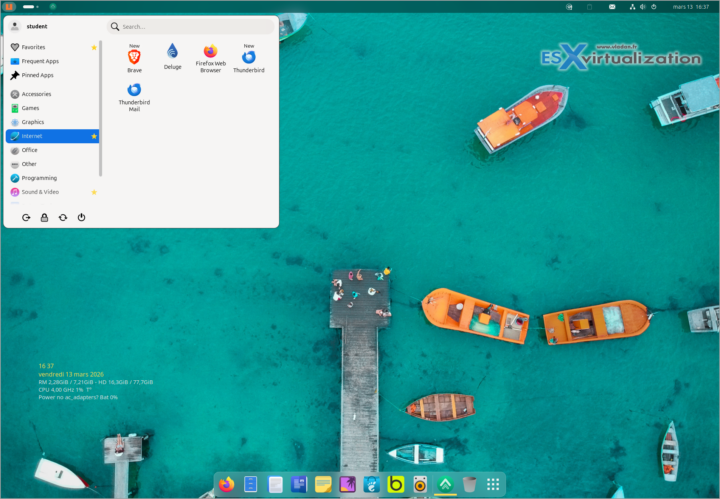This screenshot has width=720, height=499.
Task: Open the date and clock panel menu
Action: point(691,7)
